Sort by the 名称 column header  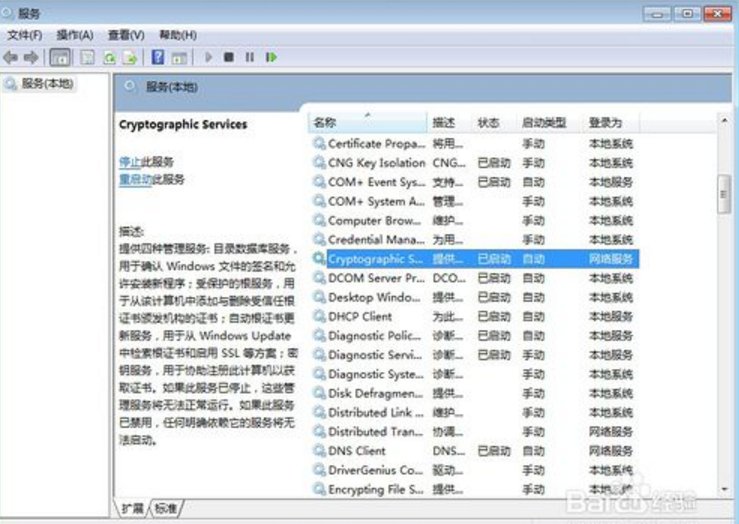(x=368, y=123)
